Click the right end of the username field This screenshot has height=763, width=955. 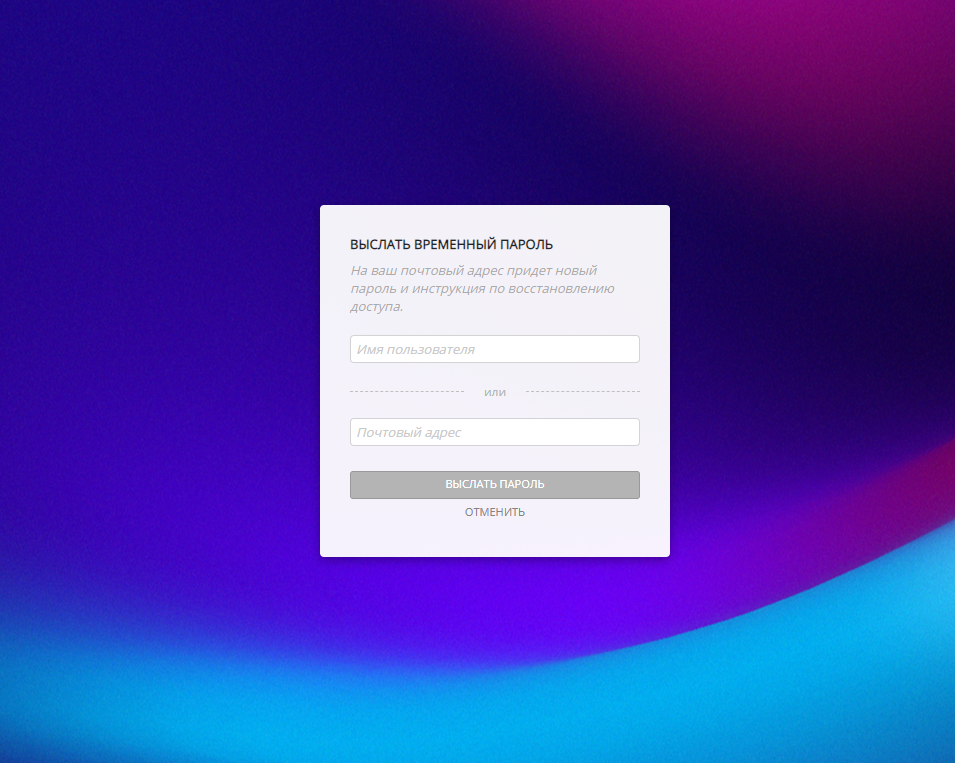coord(625,349)
